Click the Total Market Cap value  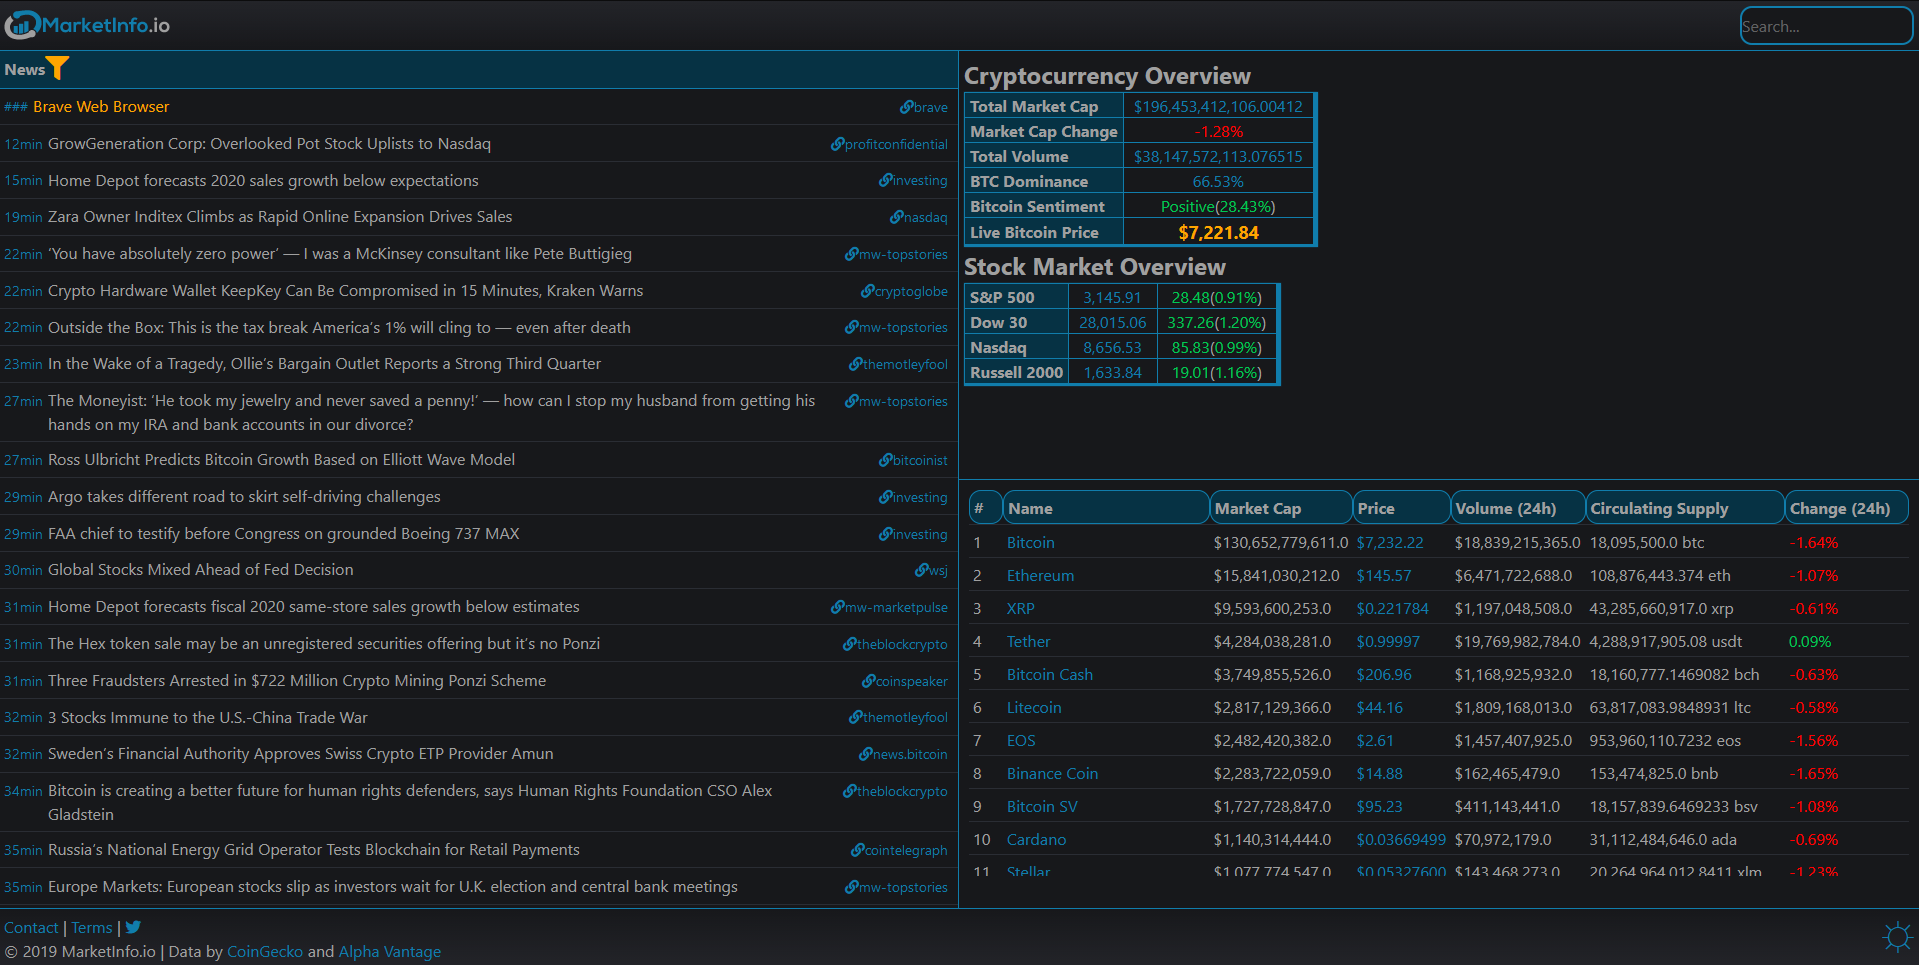point(1218,106)
